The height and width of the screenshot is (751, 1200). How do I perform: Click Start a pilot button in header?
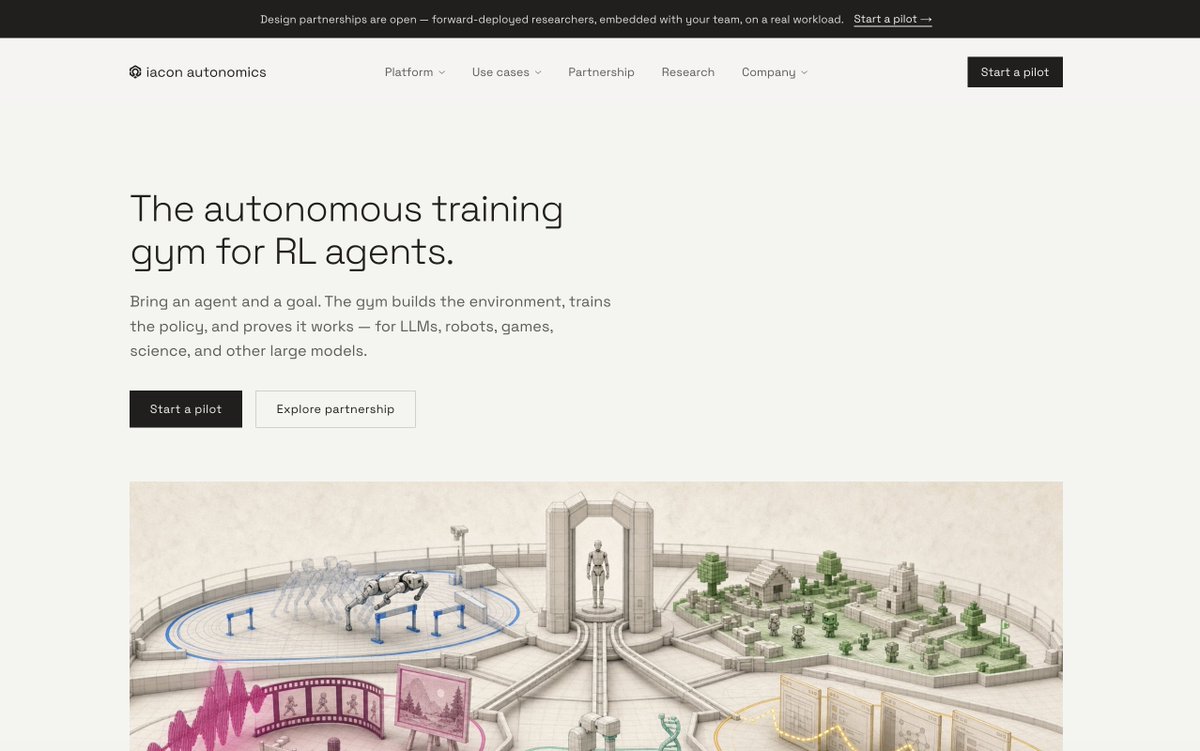pyautogui.click(x=1015, y=72)
